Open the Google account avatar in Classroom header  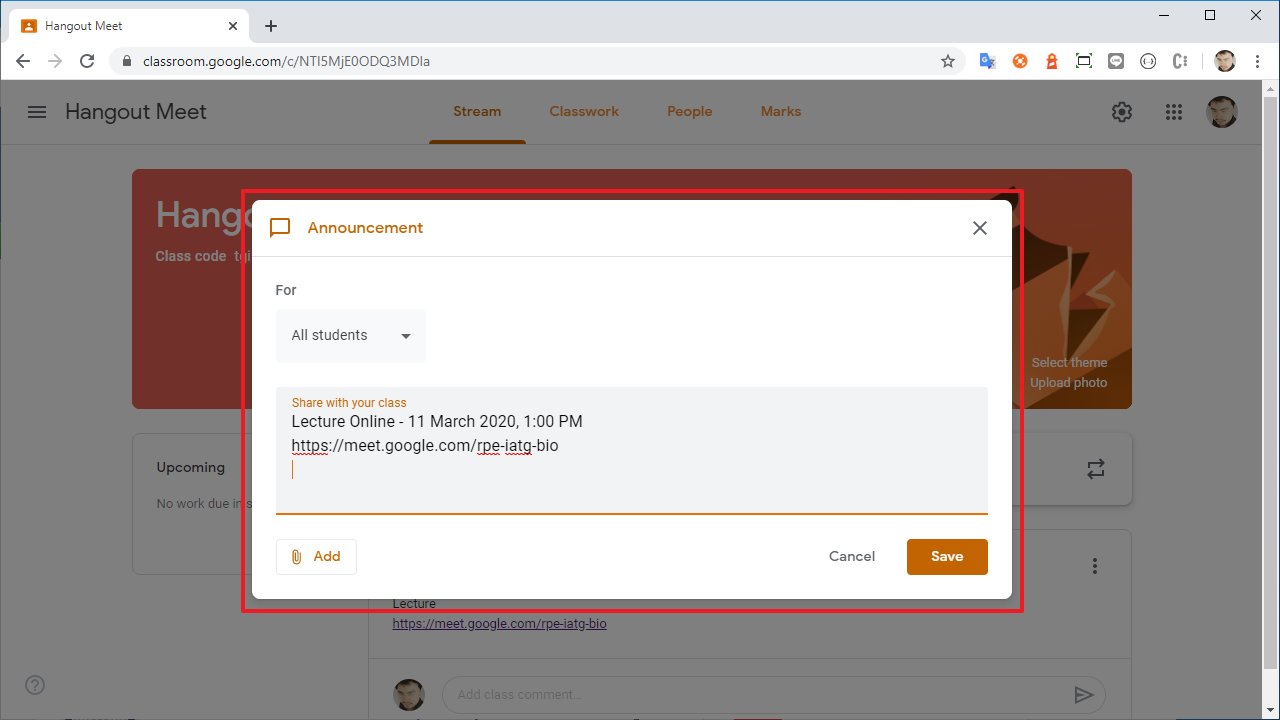pos(1222,112)
